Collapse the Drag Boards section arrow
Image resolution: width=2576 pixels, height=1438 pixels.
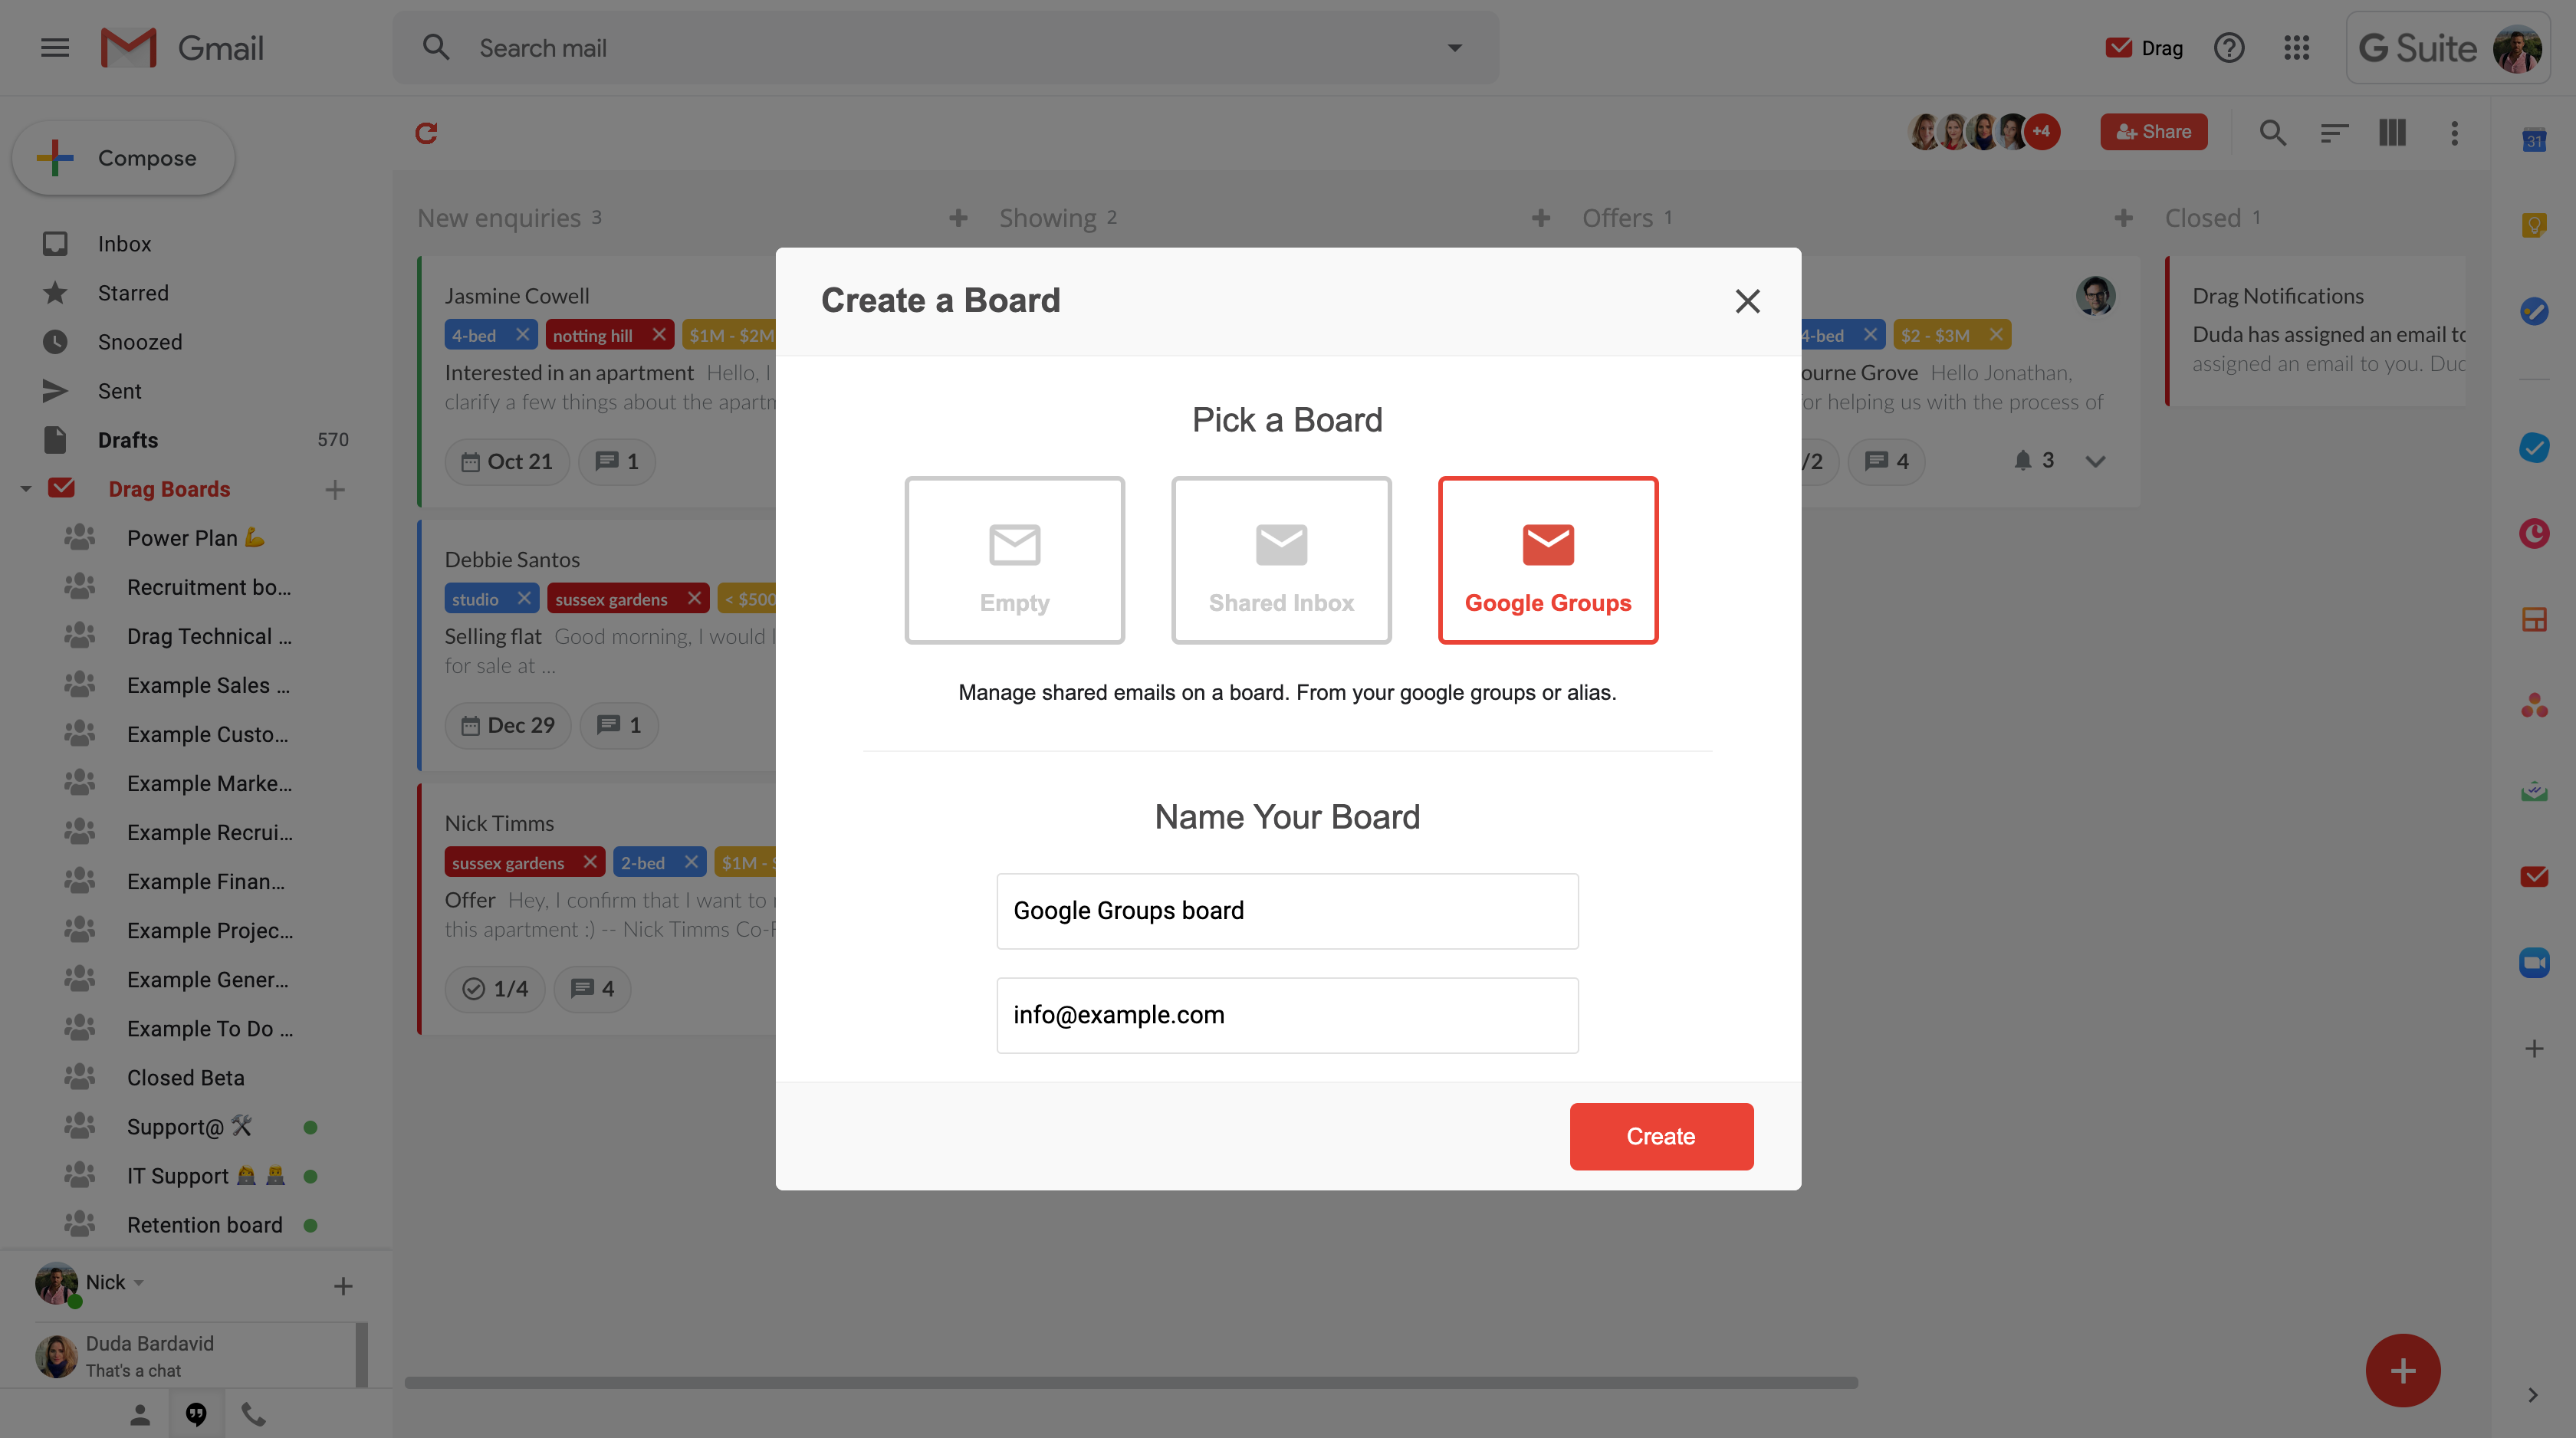pos(26,489)
